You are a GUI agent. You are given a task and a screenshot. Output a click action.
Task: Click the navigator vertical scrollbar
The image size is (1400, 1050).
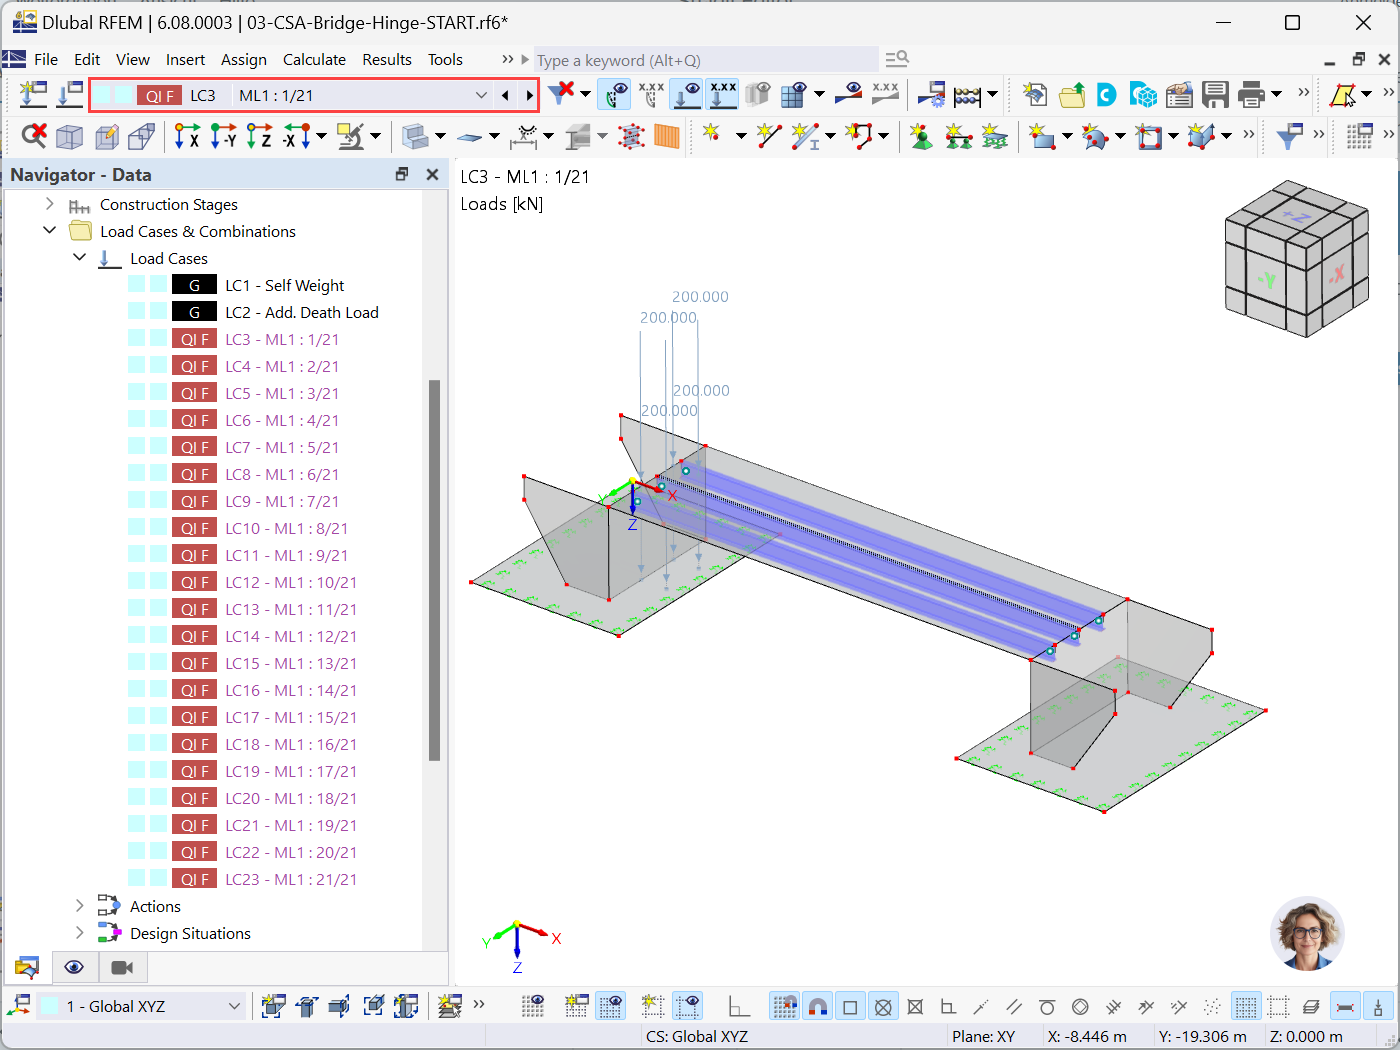(x=434, y=570)
